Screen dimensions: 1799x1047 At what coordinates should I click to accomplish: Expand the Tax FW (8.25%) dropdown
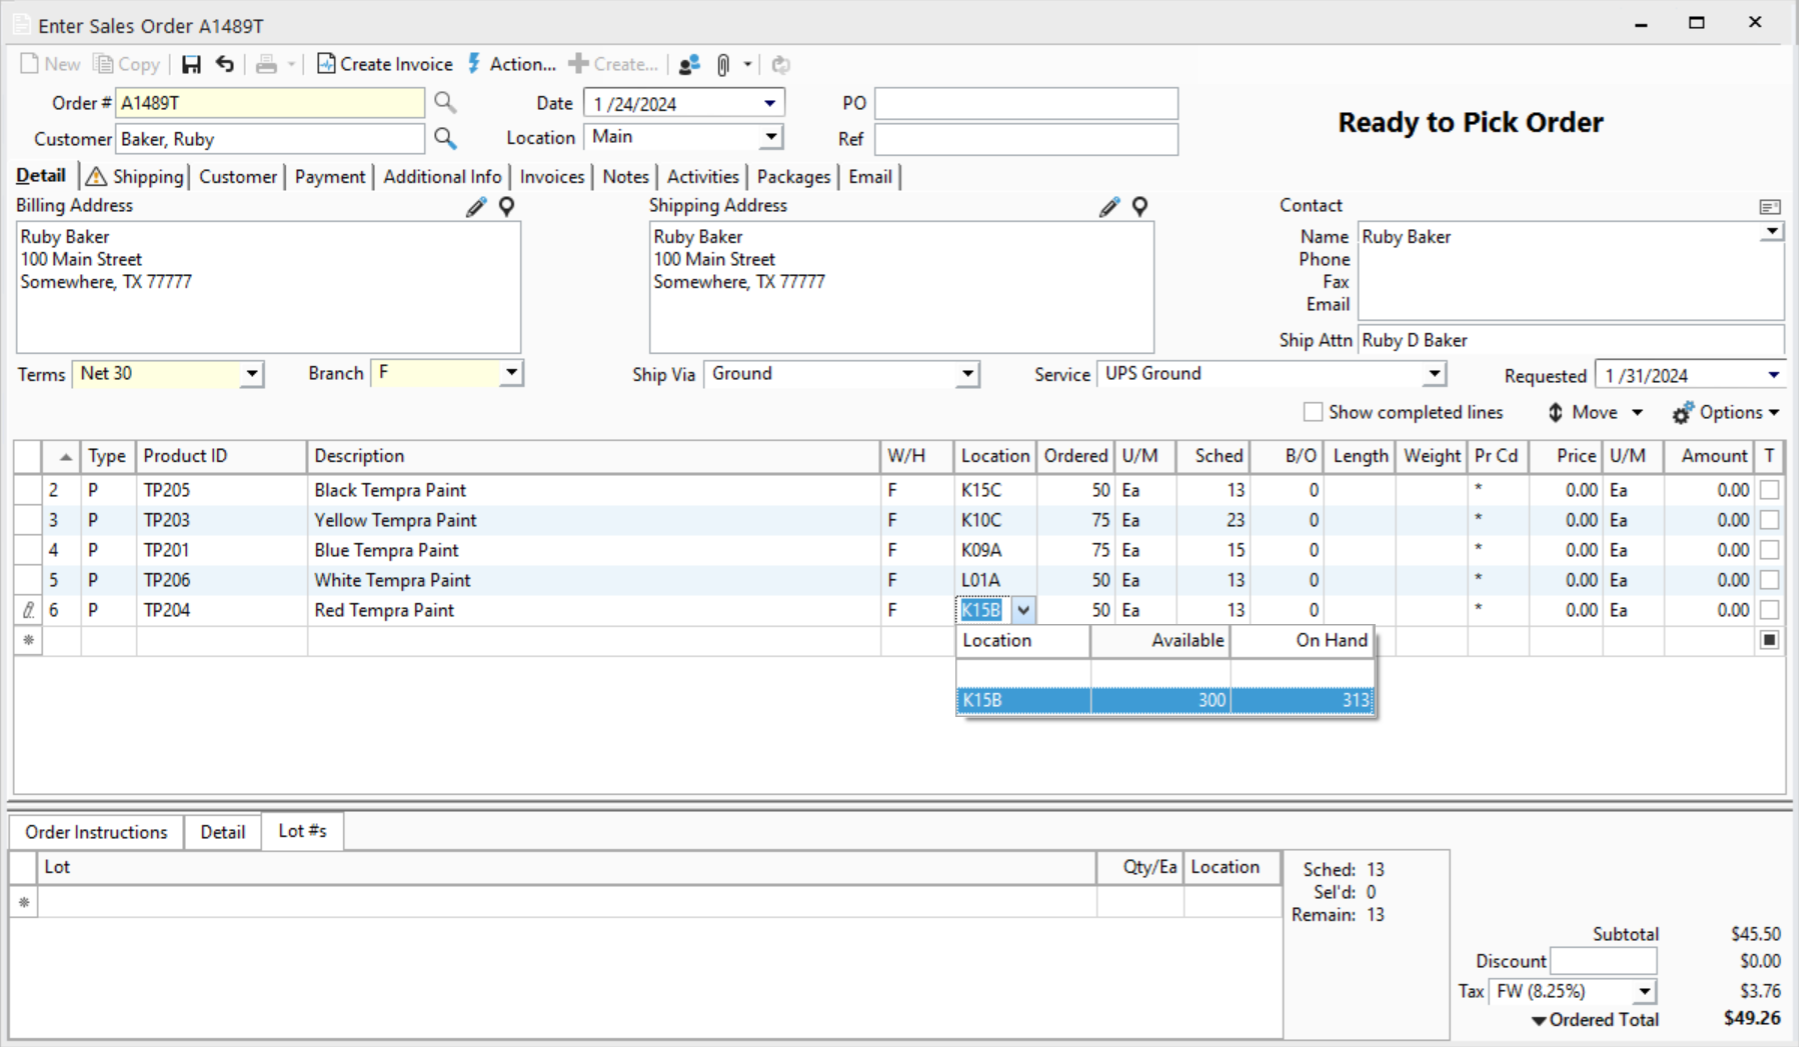tap(1644, 992)
